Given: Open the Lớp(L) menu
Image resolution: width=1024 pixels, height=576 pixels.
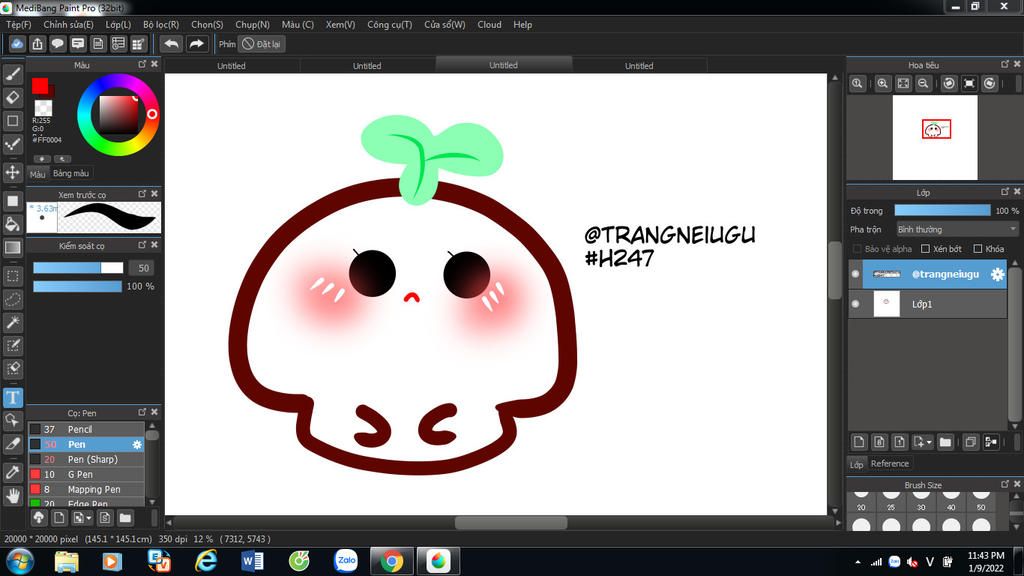Looking at the screenshot, I should pyautogui.click(x=118, y=24).
